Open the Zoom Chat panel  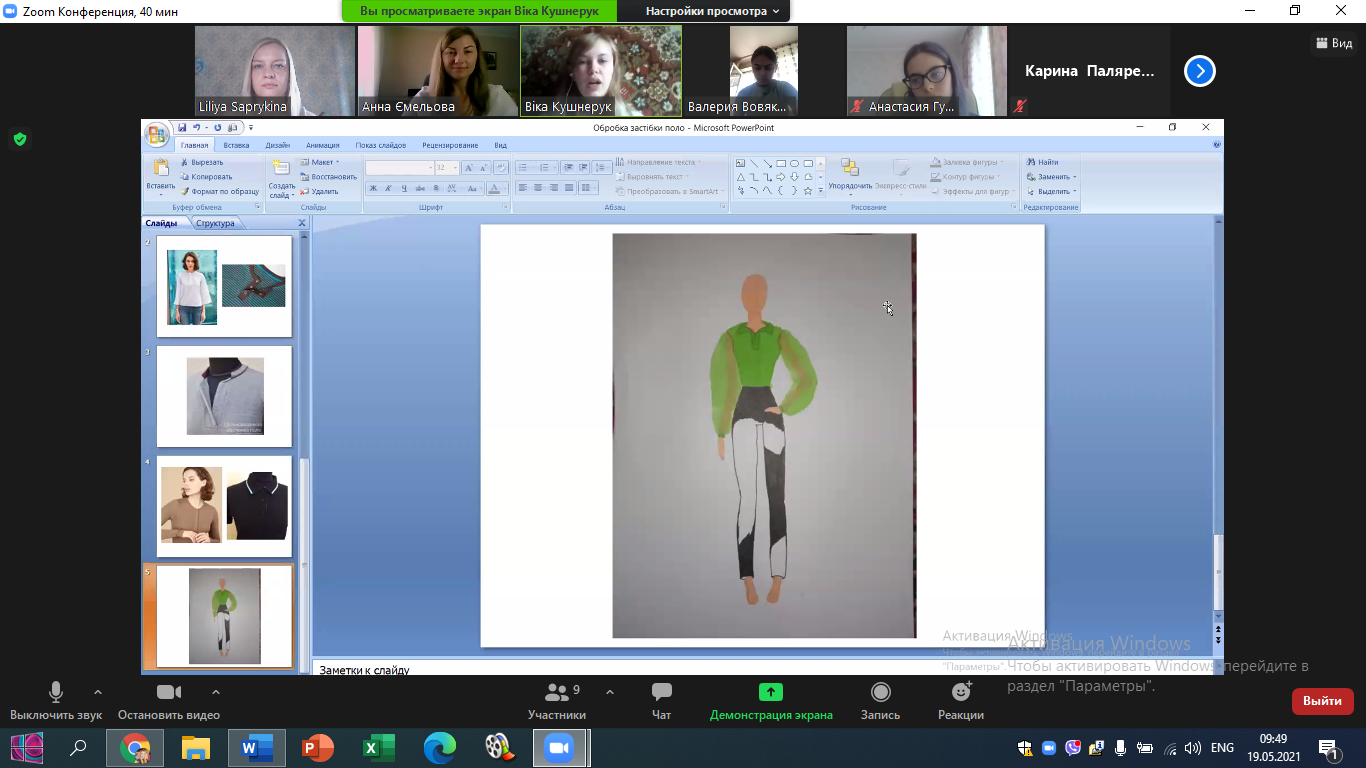click(661, 700)
